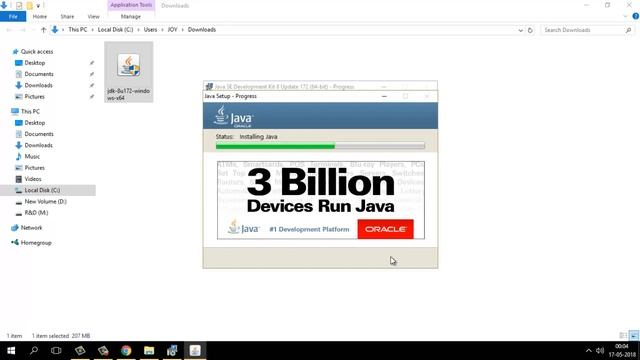Open Desktop under Quick access
The width and height of the screenshot is (640, 360).
pos(35,63)
